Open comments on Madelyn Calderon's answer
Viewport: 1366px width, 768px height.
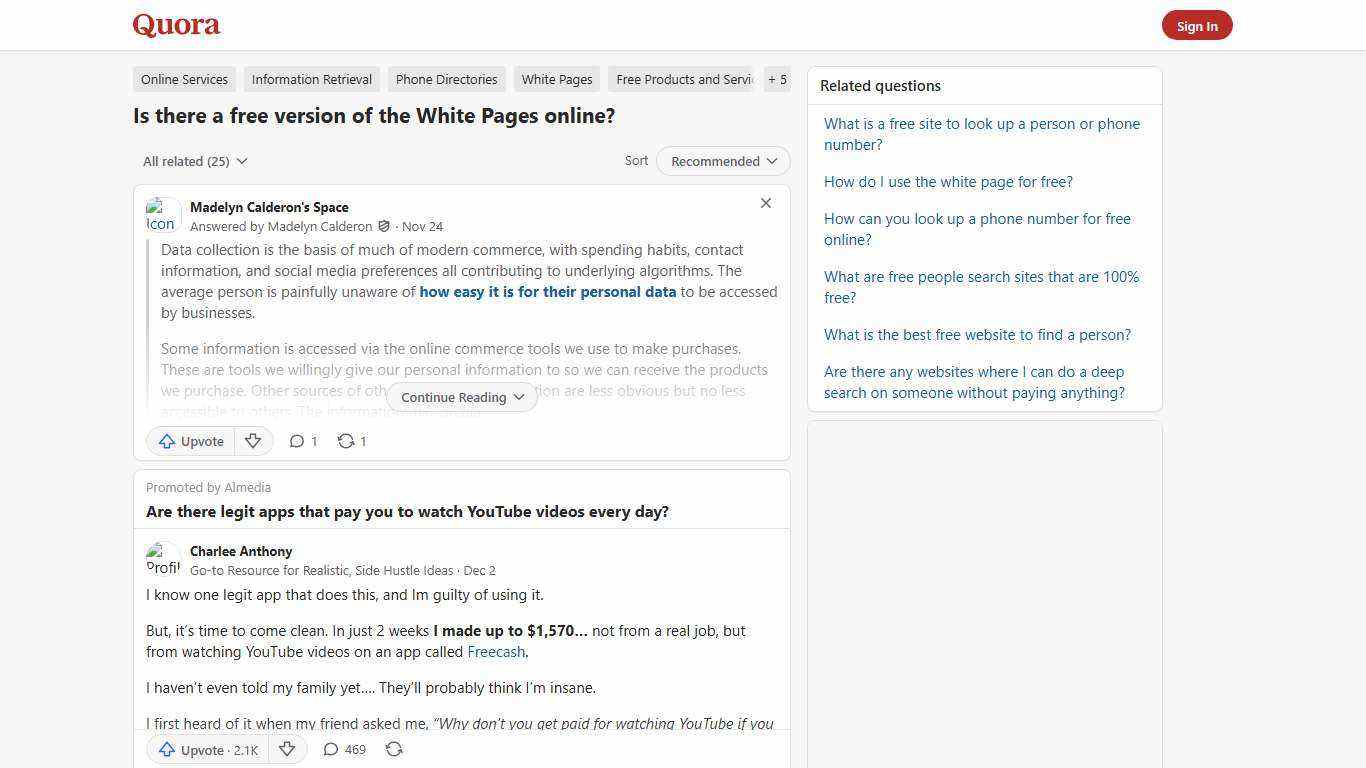coord(302,441)
